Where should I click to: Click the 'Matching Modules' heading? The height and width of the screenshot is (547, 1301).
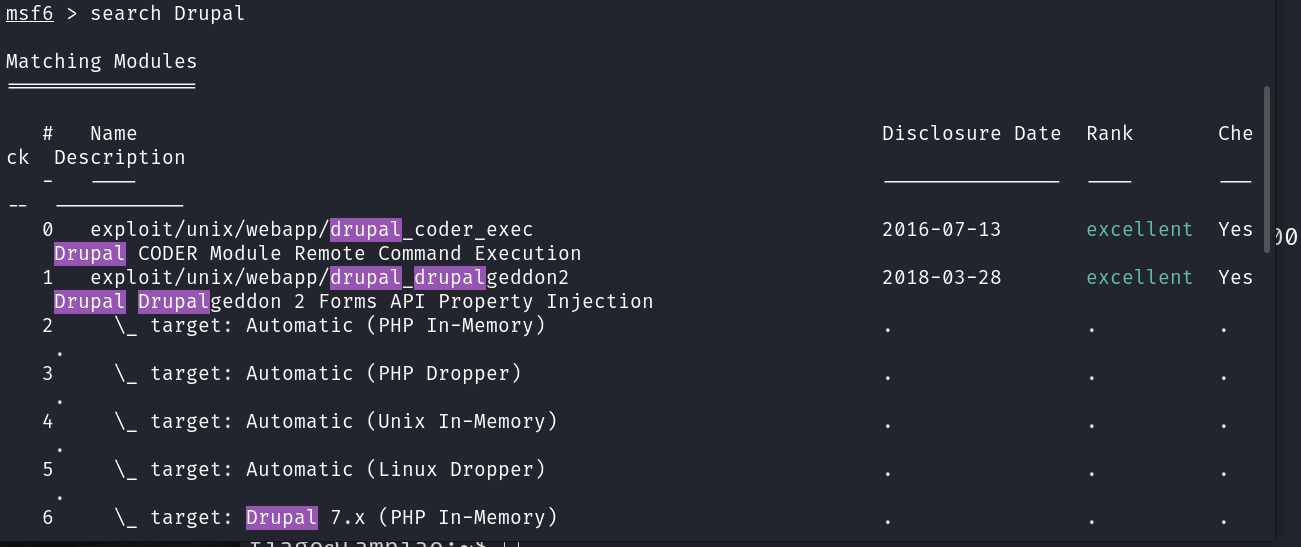pos(101,61)
